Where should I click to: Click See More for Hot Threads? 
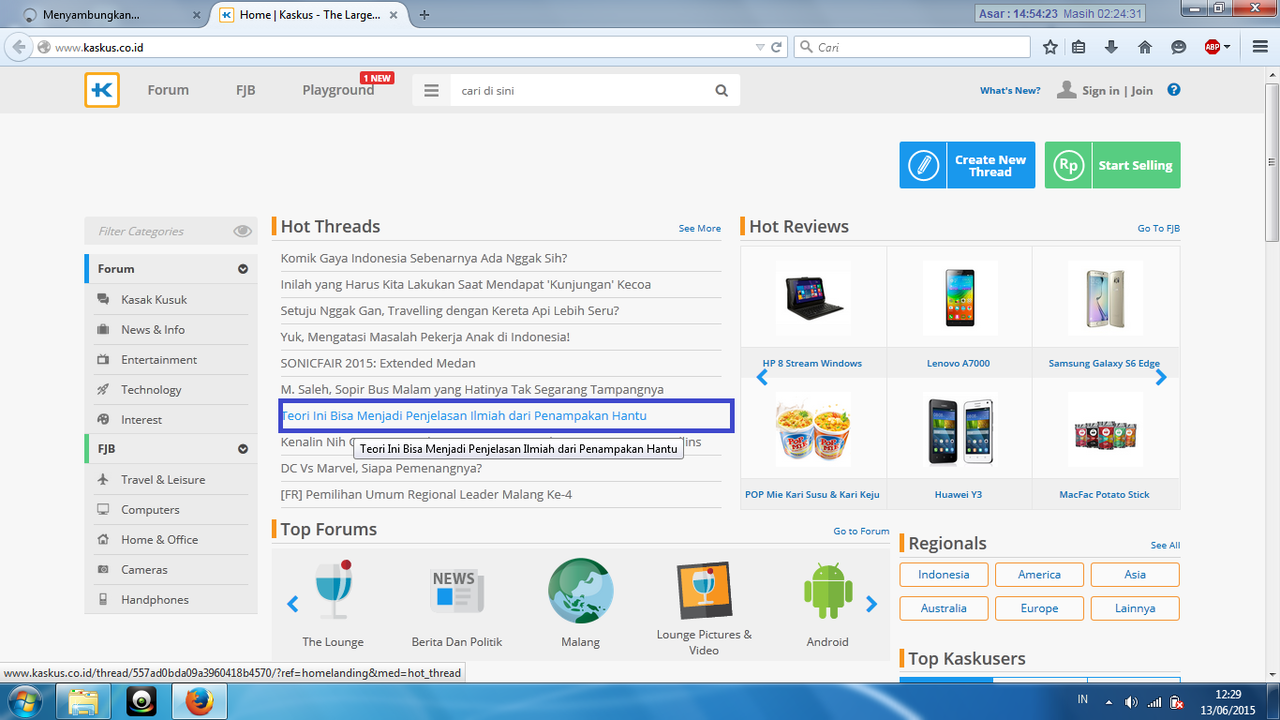click(x=700, y=228)
